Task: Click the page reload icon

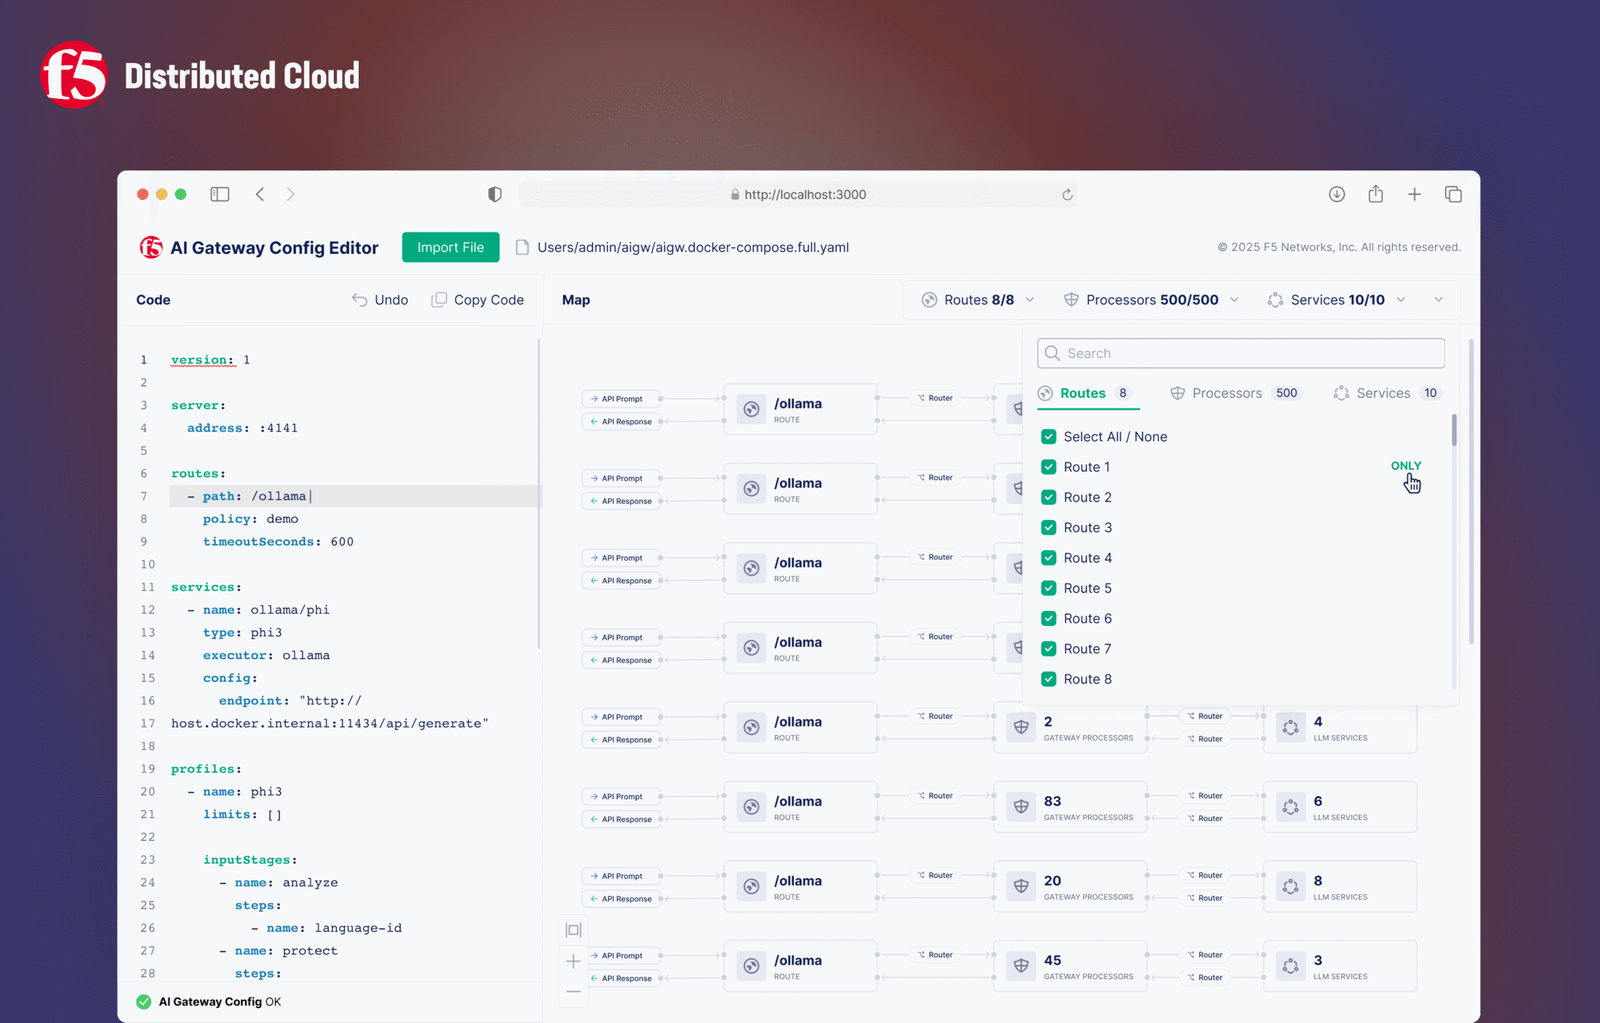Action: 1067,195
